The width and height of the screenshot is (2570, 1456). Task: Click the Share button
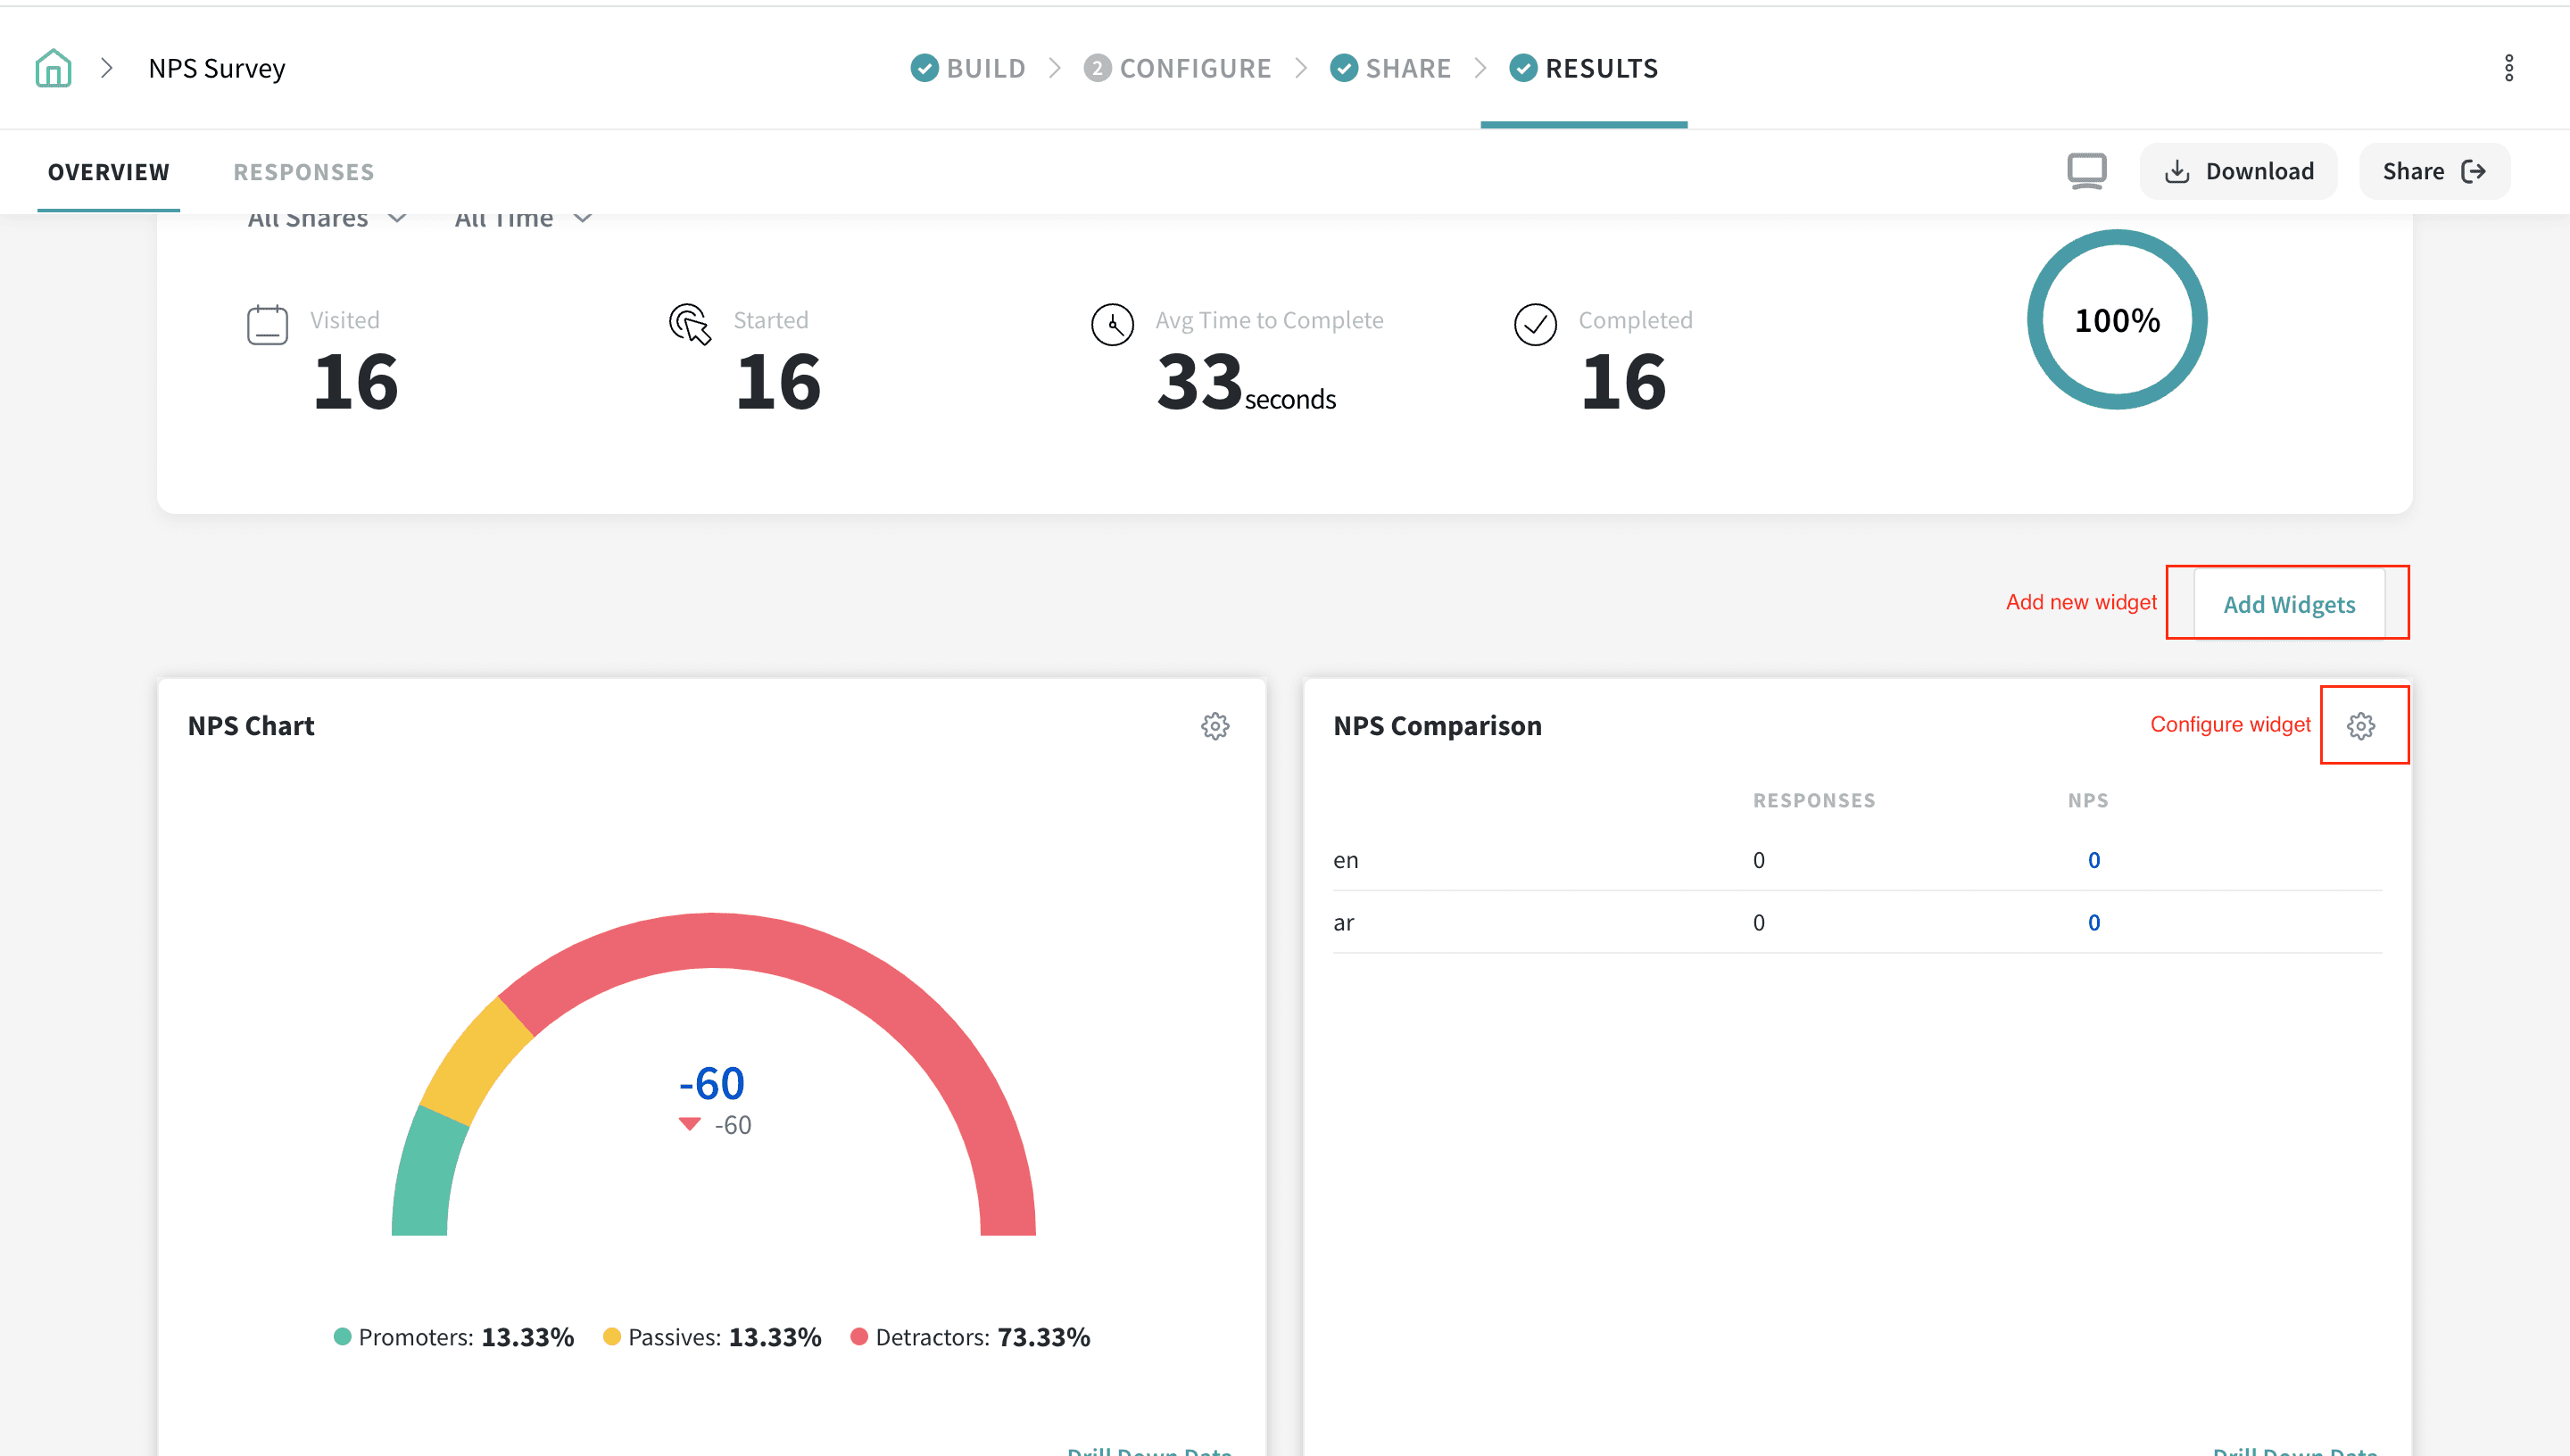2433,171
